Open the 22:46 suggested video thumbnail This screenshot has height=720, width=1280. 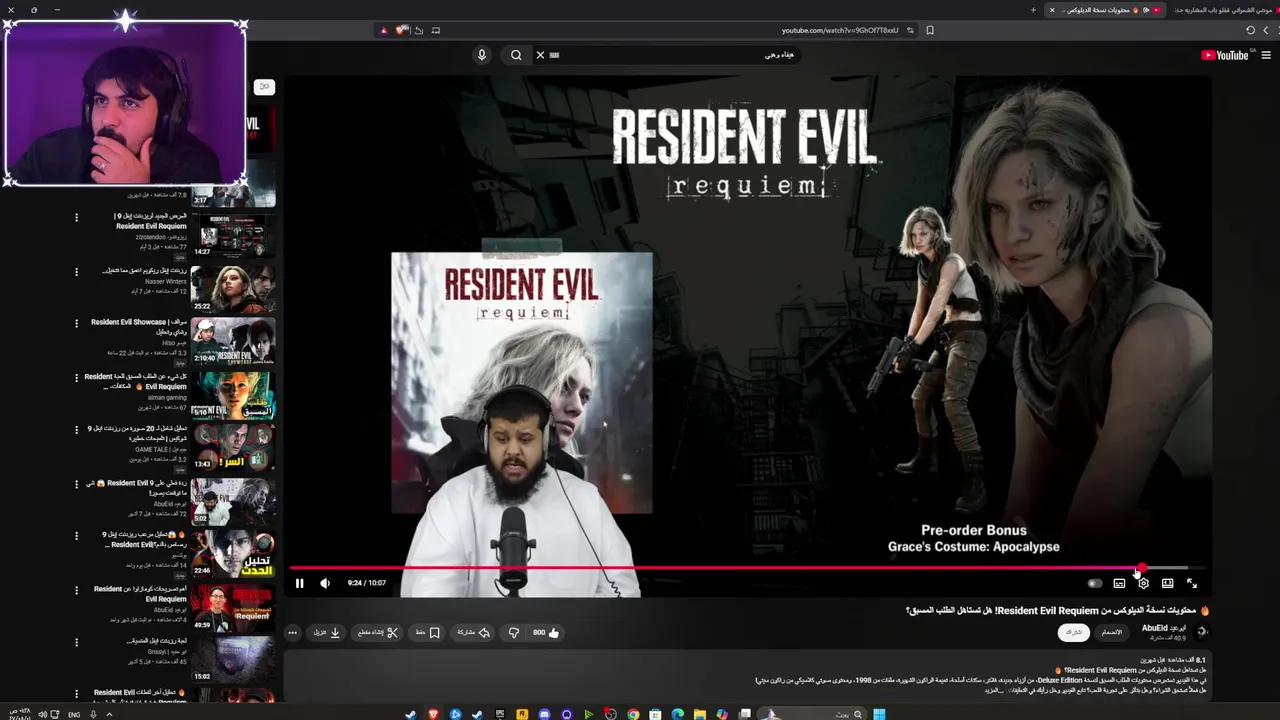233,555
